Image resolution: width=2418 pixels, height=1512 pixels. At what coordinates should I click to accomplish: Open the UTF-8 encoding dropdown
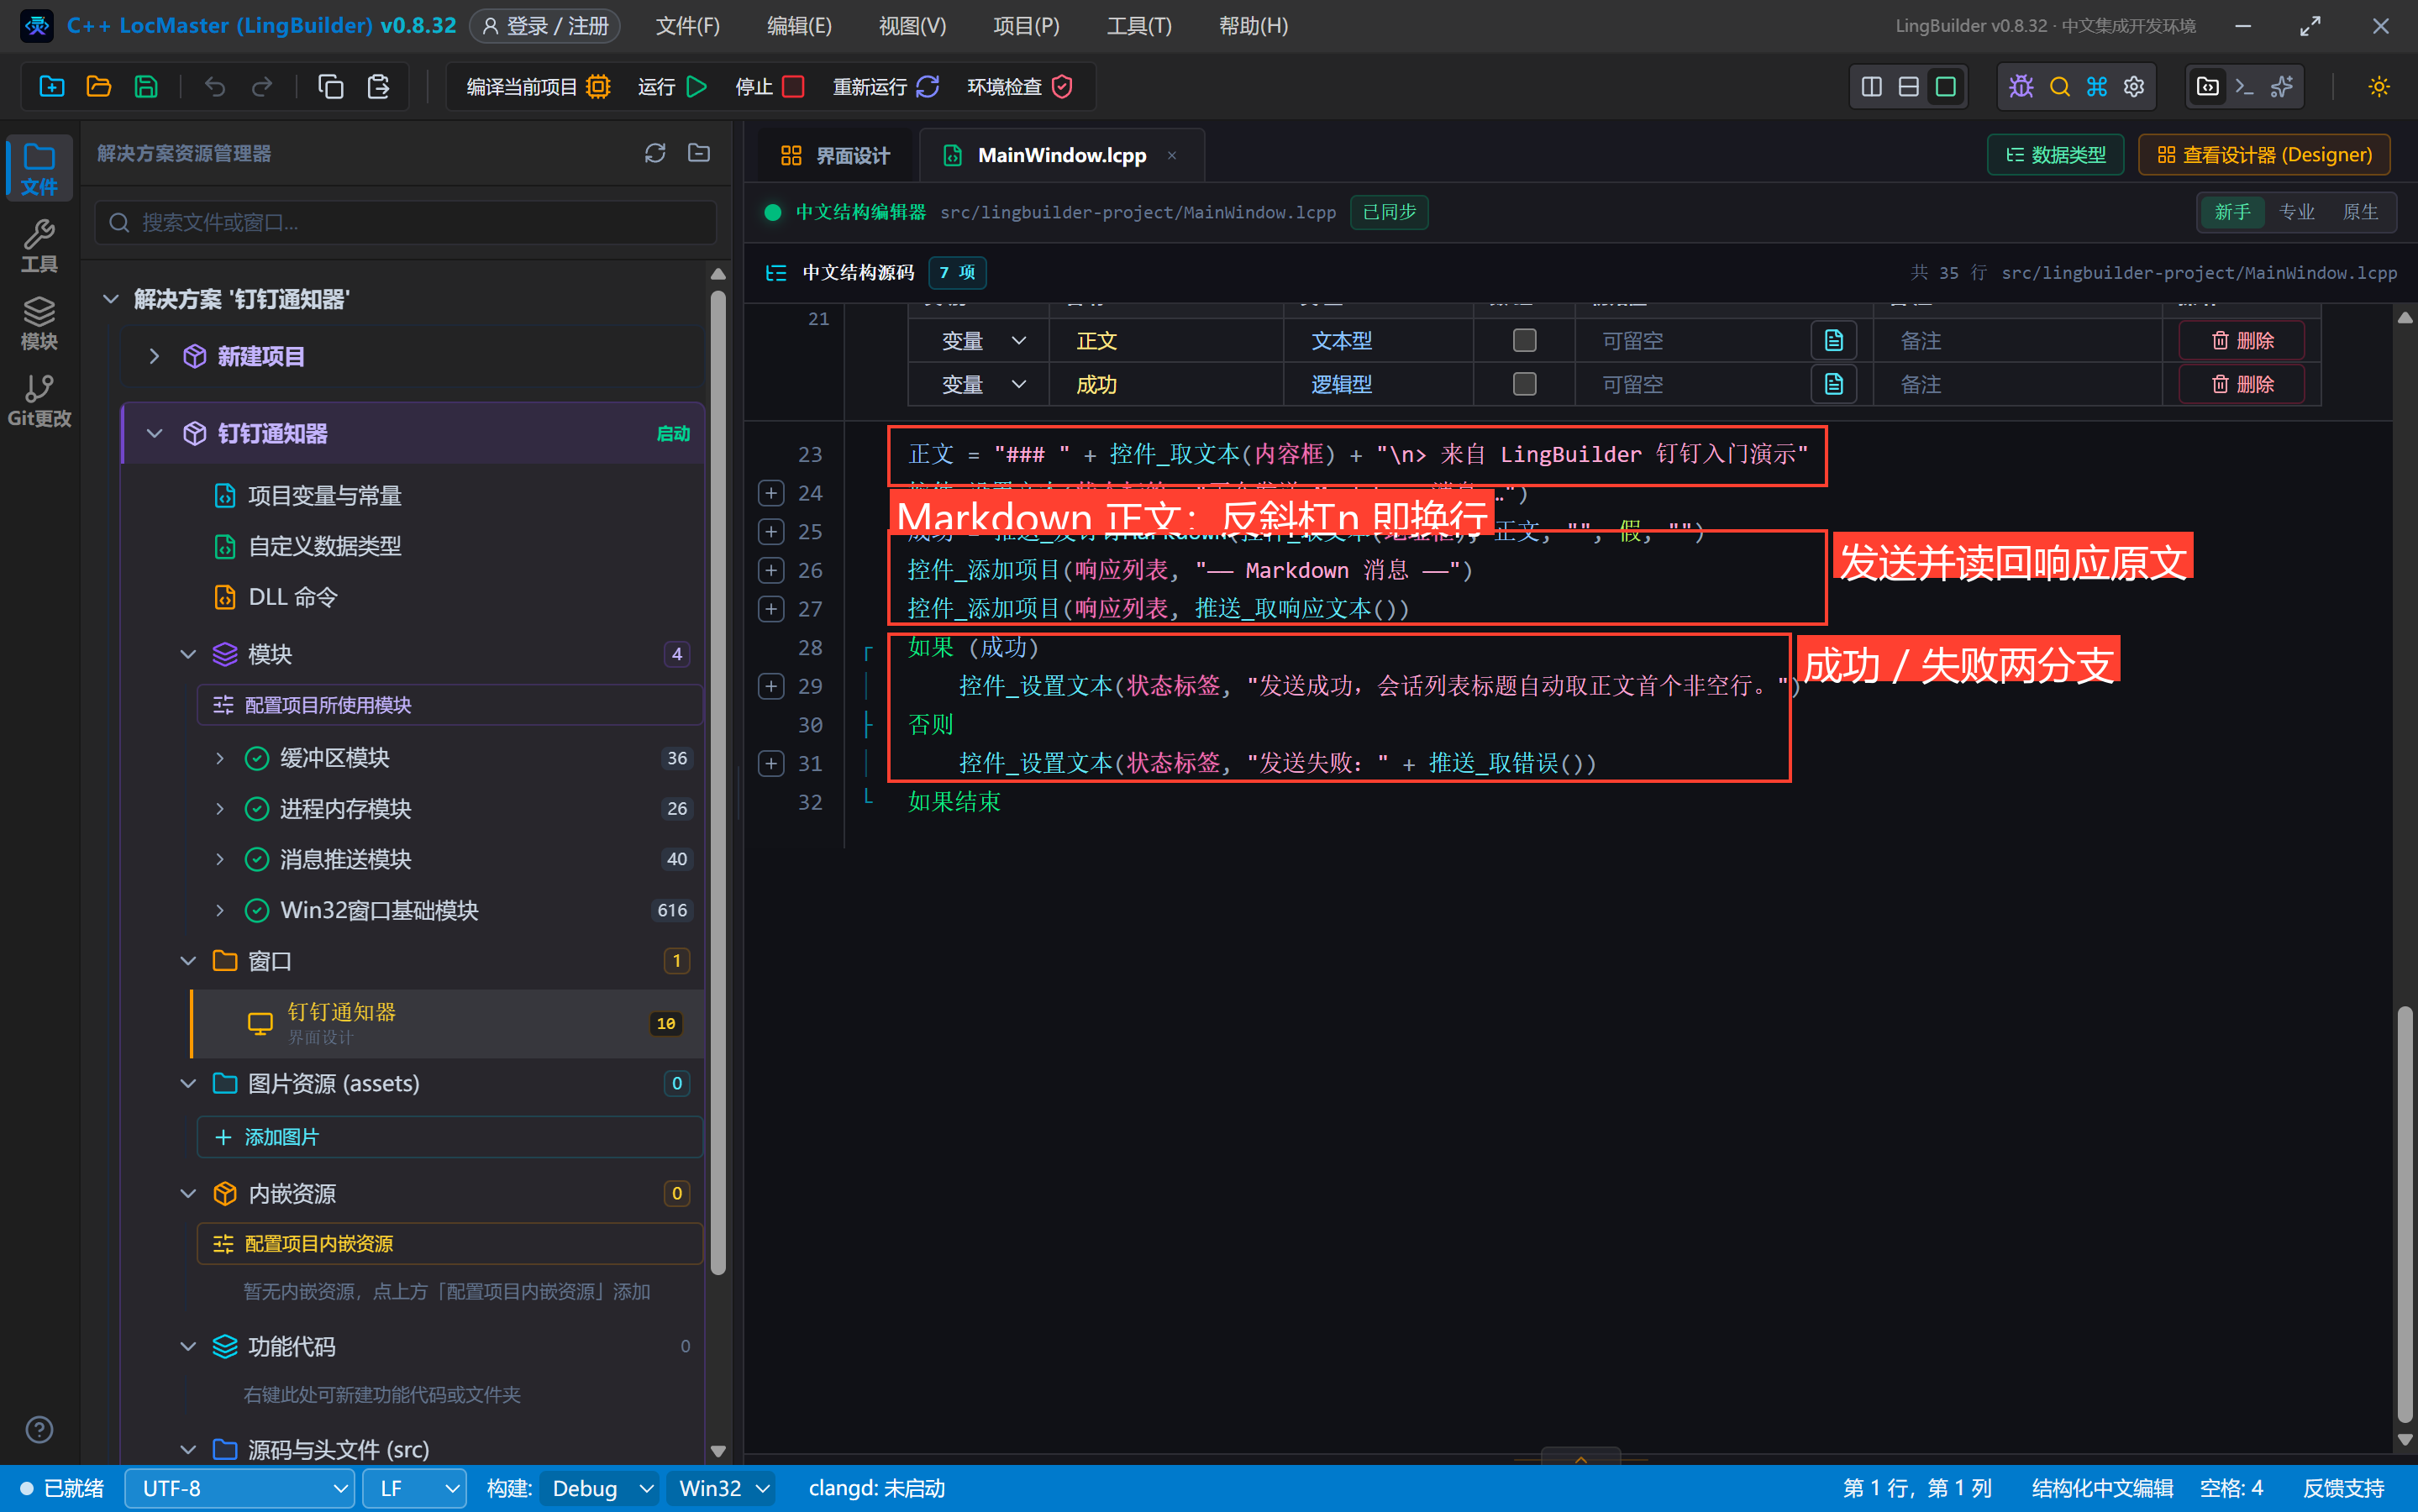[239, 1488]
